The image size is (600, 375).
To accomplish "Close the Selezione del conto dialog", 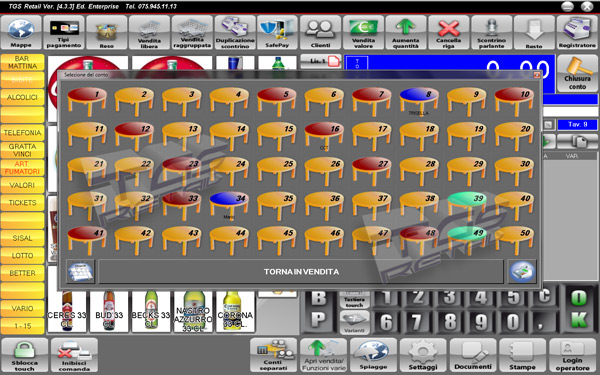I will [x=536, y=75].
